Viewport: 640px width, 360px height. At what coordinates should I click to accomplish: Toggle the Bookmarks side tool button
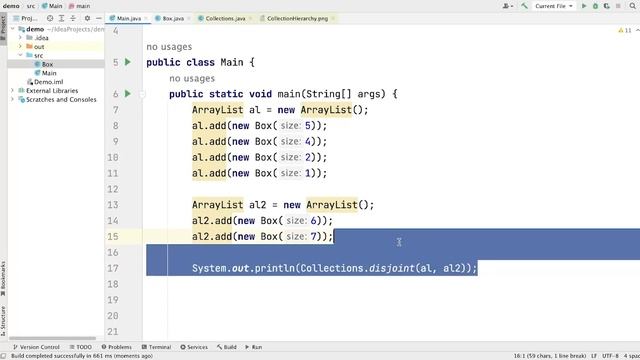click(x=3, y=278)
